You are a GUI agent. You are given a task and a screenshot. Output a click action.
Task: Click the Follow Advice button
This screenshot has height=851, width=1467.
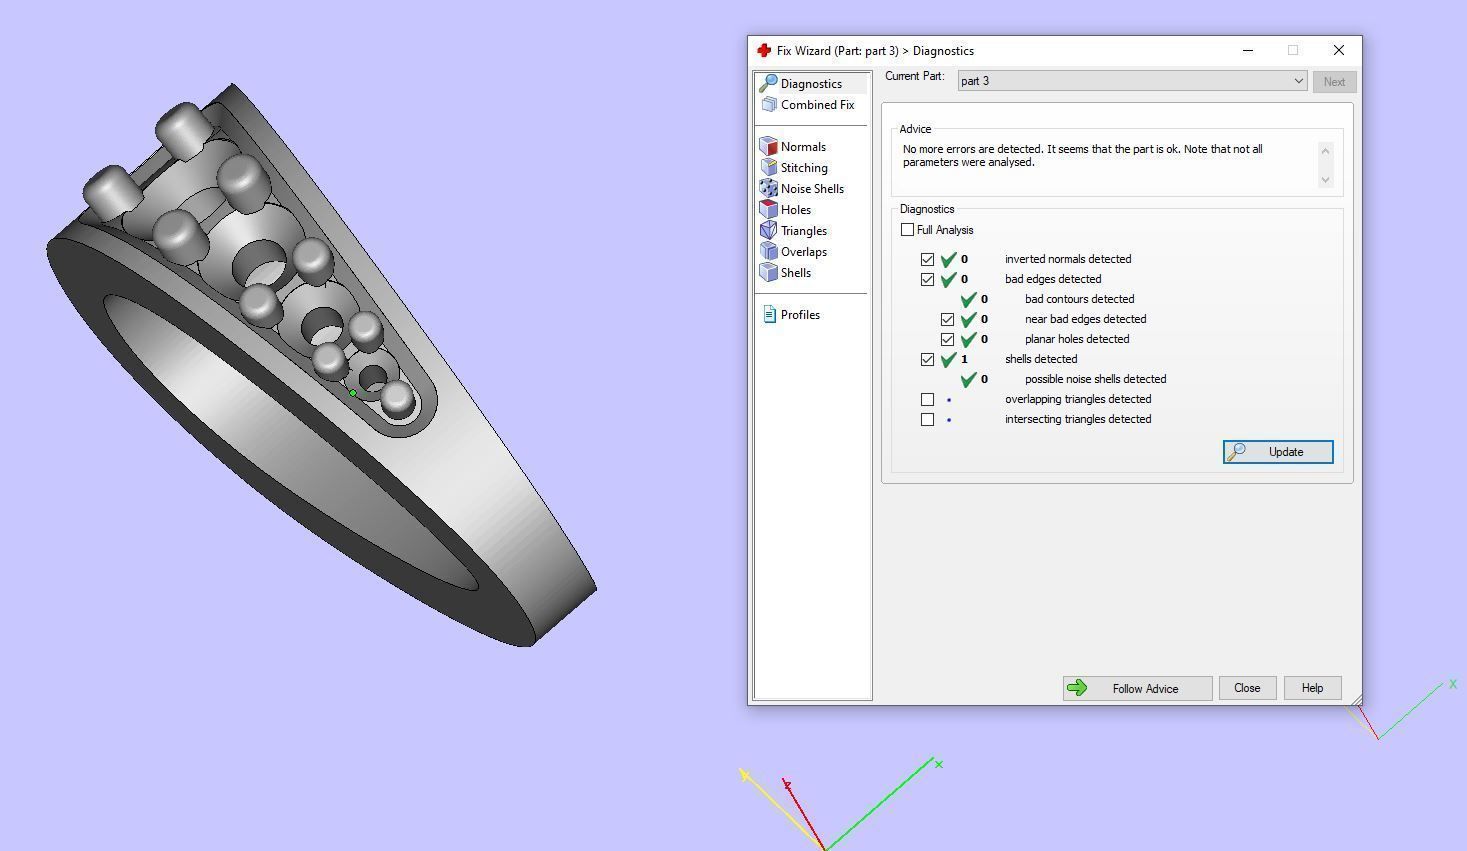pos(1137,688)
